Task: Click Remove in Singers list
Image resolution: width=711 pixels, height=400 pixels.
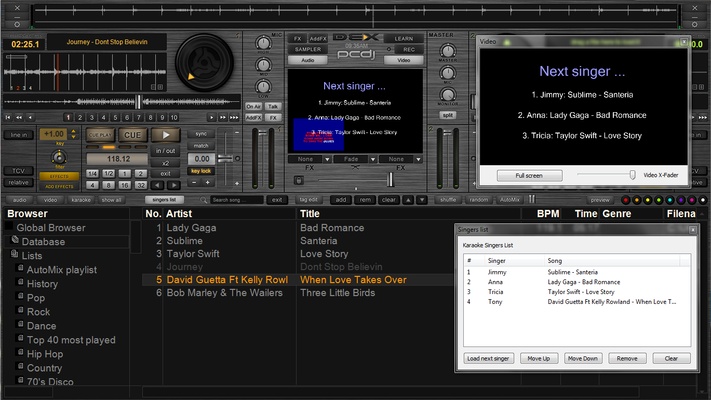Action: pyautogui.click(x=627, y=358)
